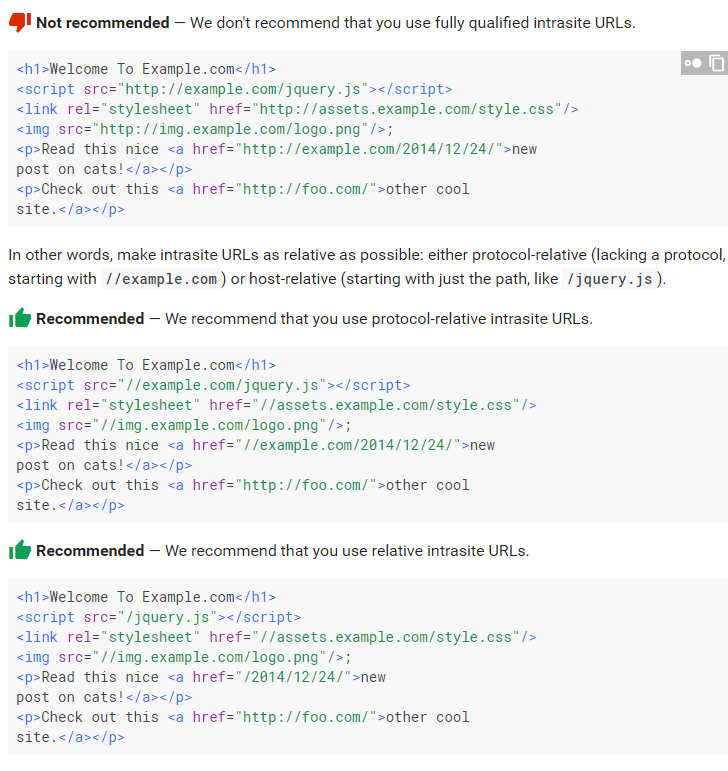728x771 pixels.
Task: Click inline code "//example.com" in the paragraph
Action: 161,279
